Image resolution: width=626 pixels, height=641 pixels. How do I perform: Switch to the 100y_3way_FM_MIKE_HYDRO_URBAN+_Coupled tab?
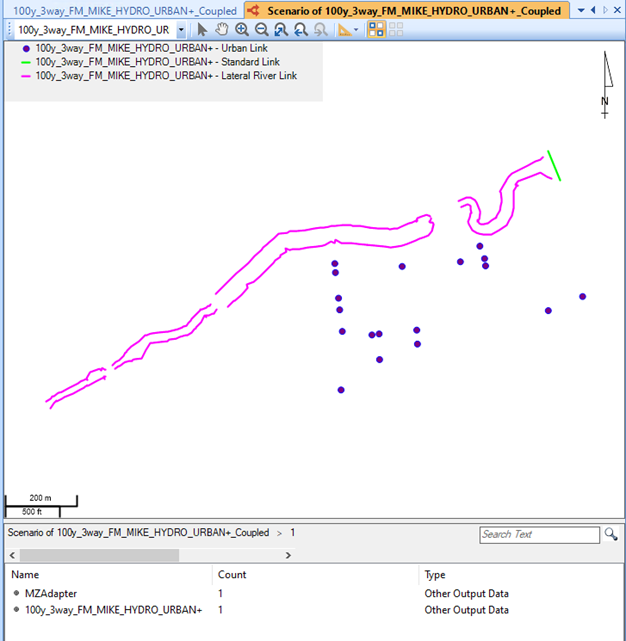[x=125, y=11]
